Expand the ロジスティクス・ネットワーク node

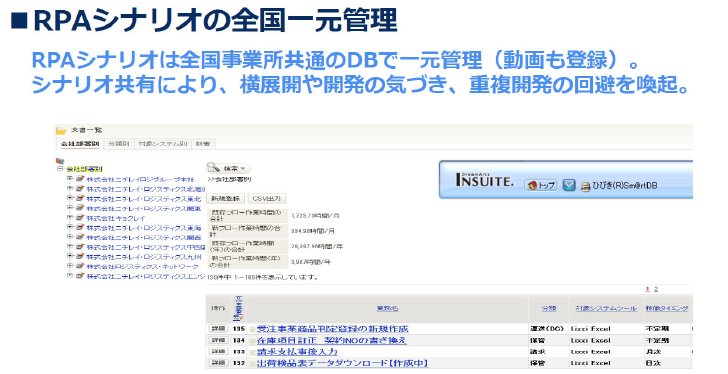coord(70,266)
